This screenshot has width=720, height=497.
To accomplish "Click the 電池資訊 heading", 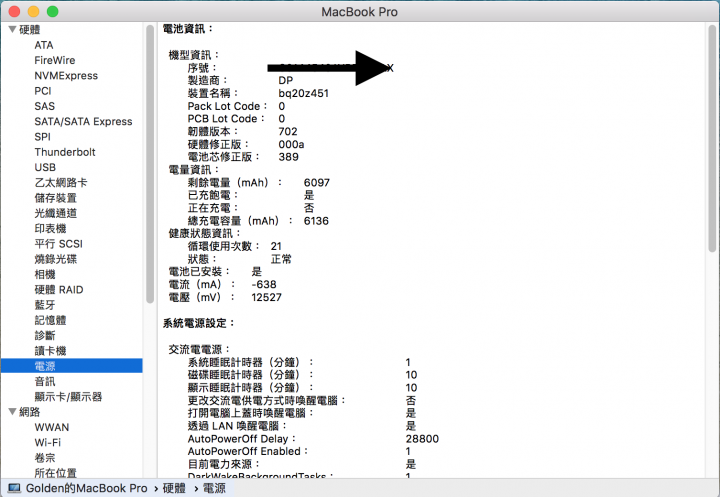I will (x=188, y=28).
